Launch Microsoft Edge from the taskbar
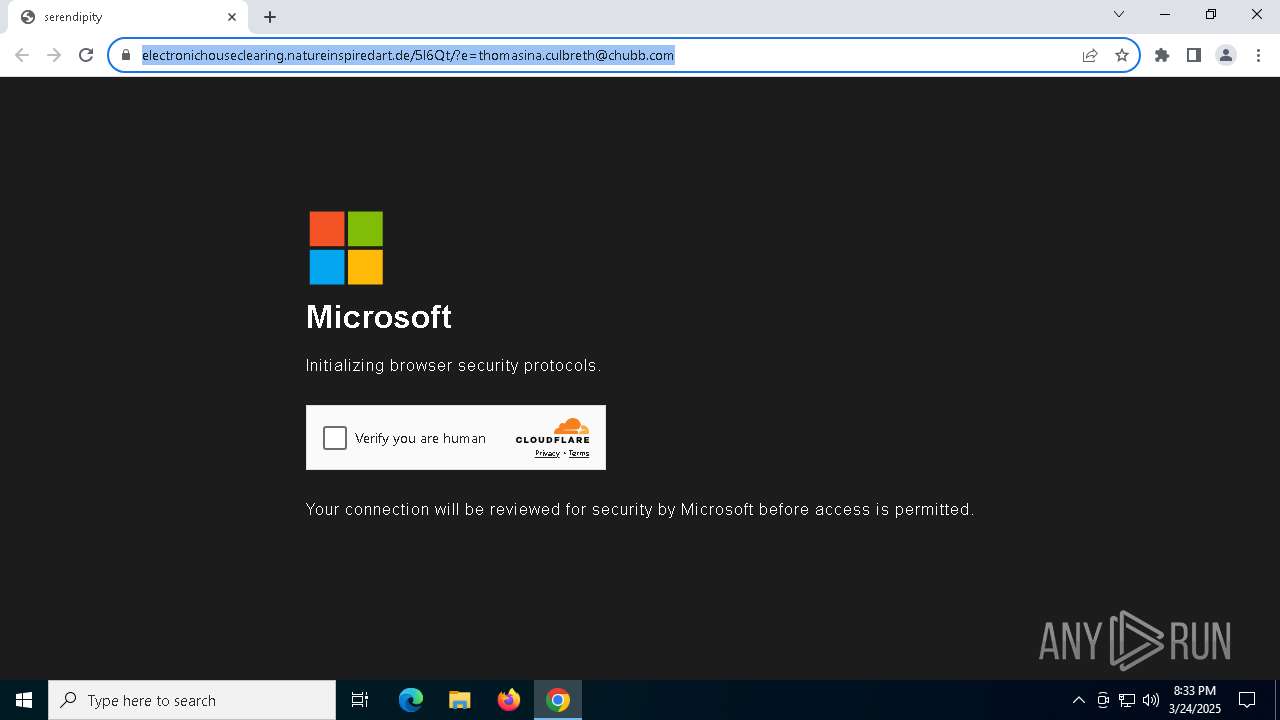 click(411, 700)
